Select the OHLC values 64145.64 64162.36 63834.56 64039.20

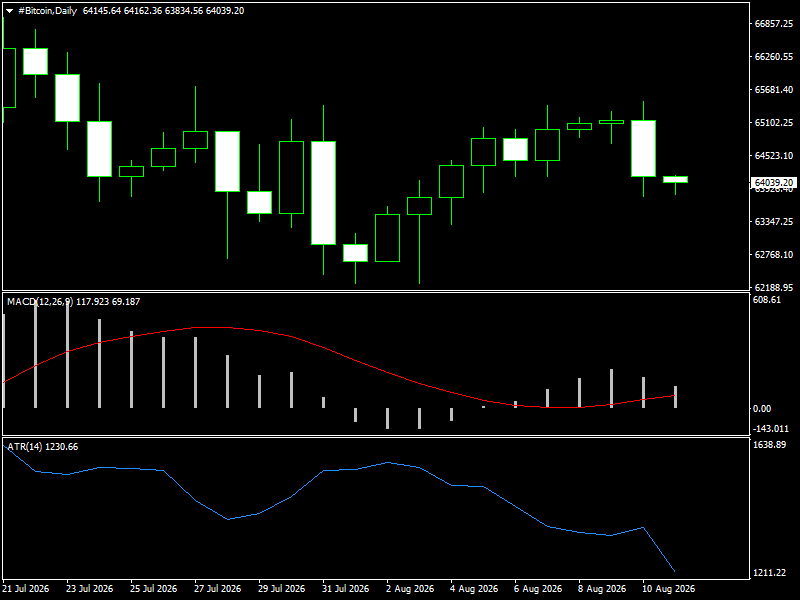pos(163,11)
